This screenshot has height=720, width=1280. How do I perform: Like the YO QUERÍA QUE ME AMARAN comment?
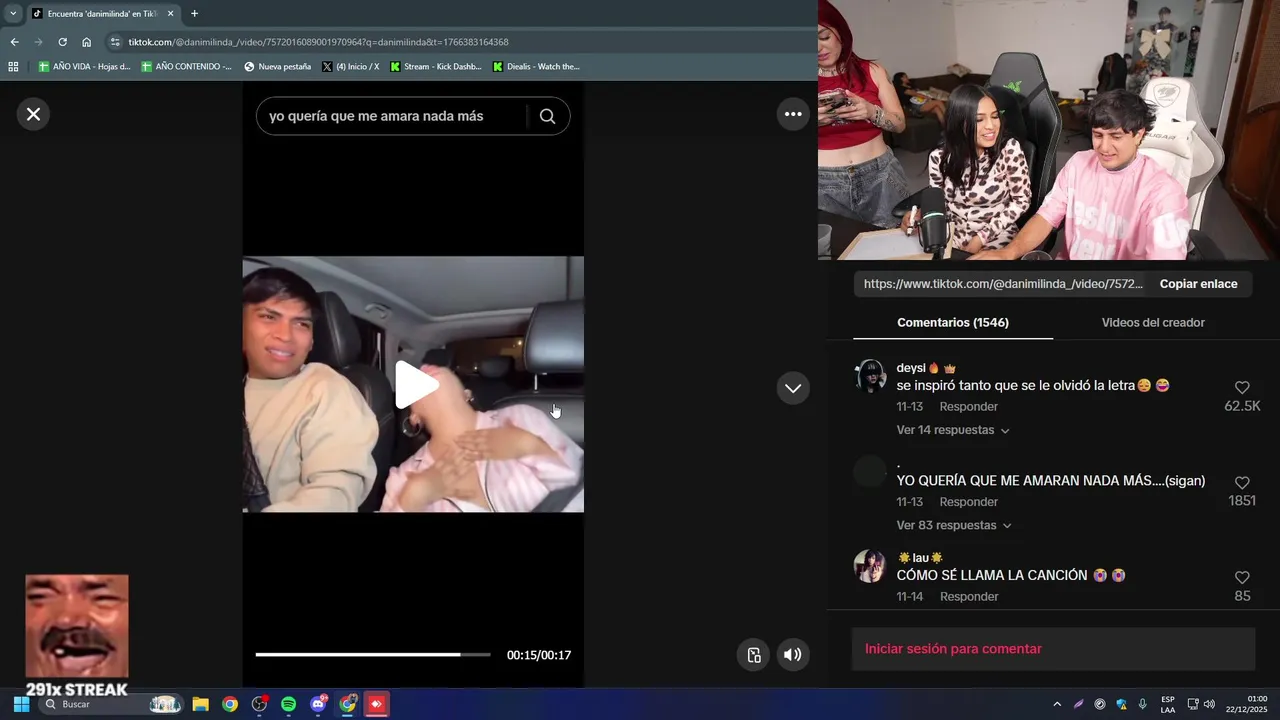coord(1242,482)
